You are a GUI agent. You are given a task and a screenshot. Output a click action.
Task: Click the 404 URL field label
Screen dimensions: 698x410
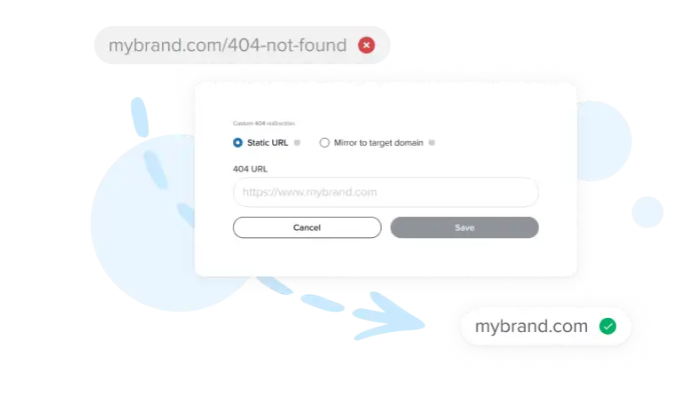(250, 169)
